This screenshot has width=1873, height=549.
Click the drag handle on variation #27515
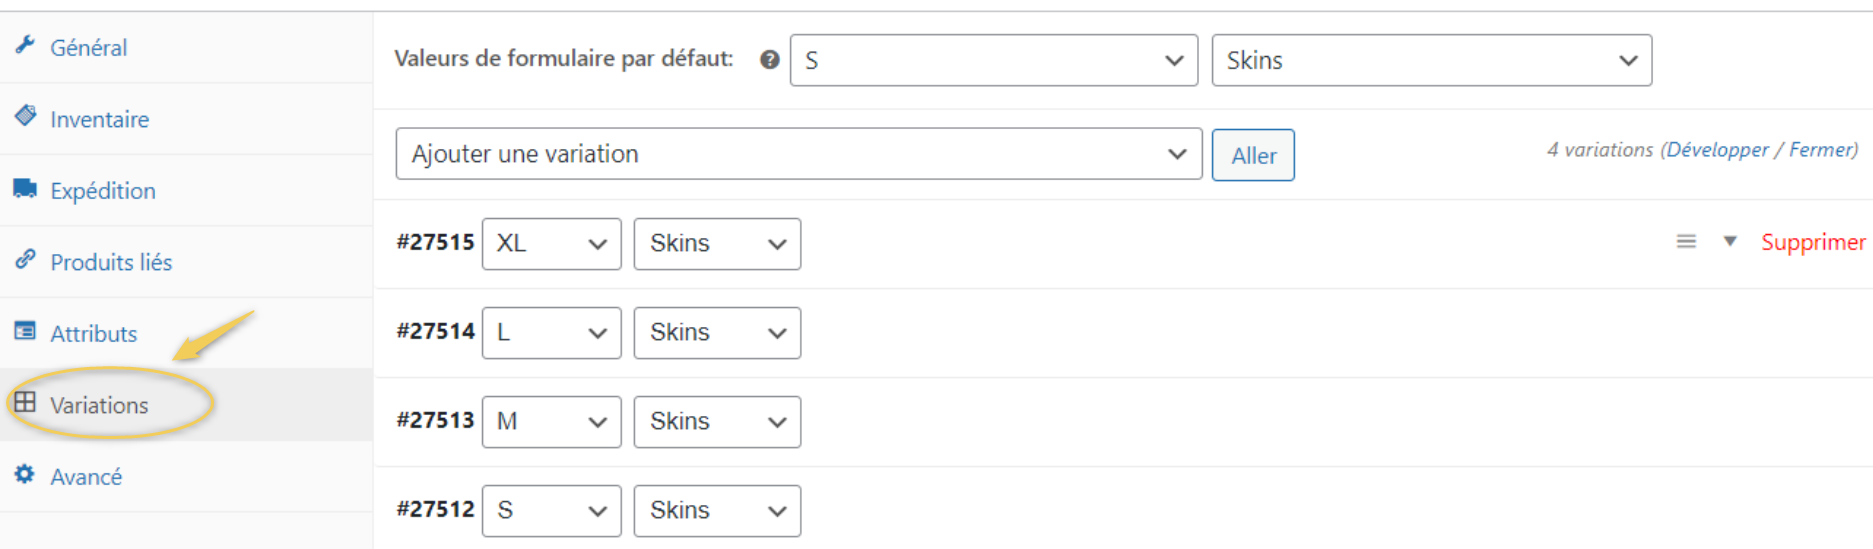pyautogui.click(x=1686, y=241)
